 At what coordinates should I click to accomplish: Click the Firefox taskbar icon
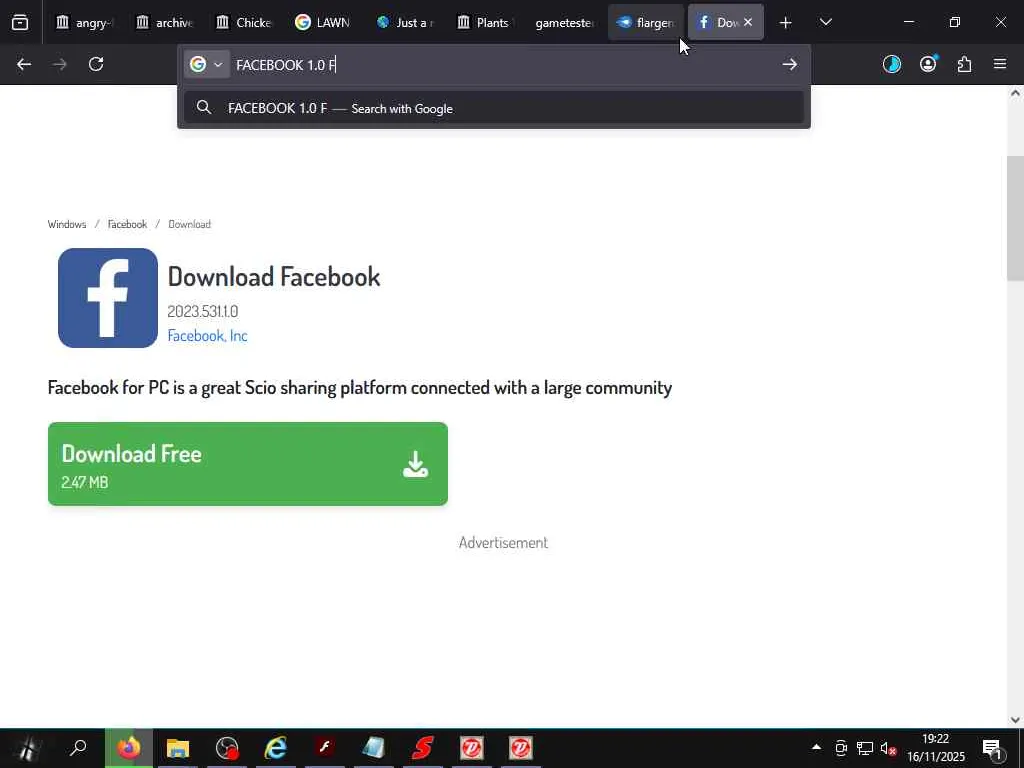coord(129,748)
